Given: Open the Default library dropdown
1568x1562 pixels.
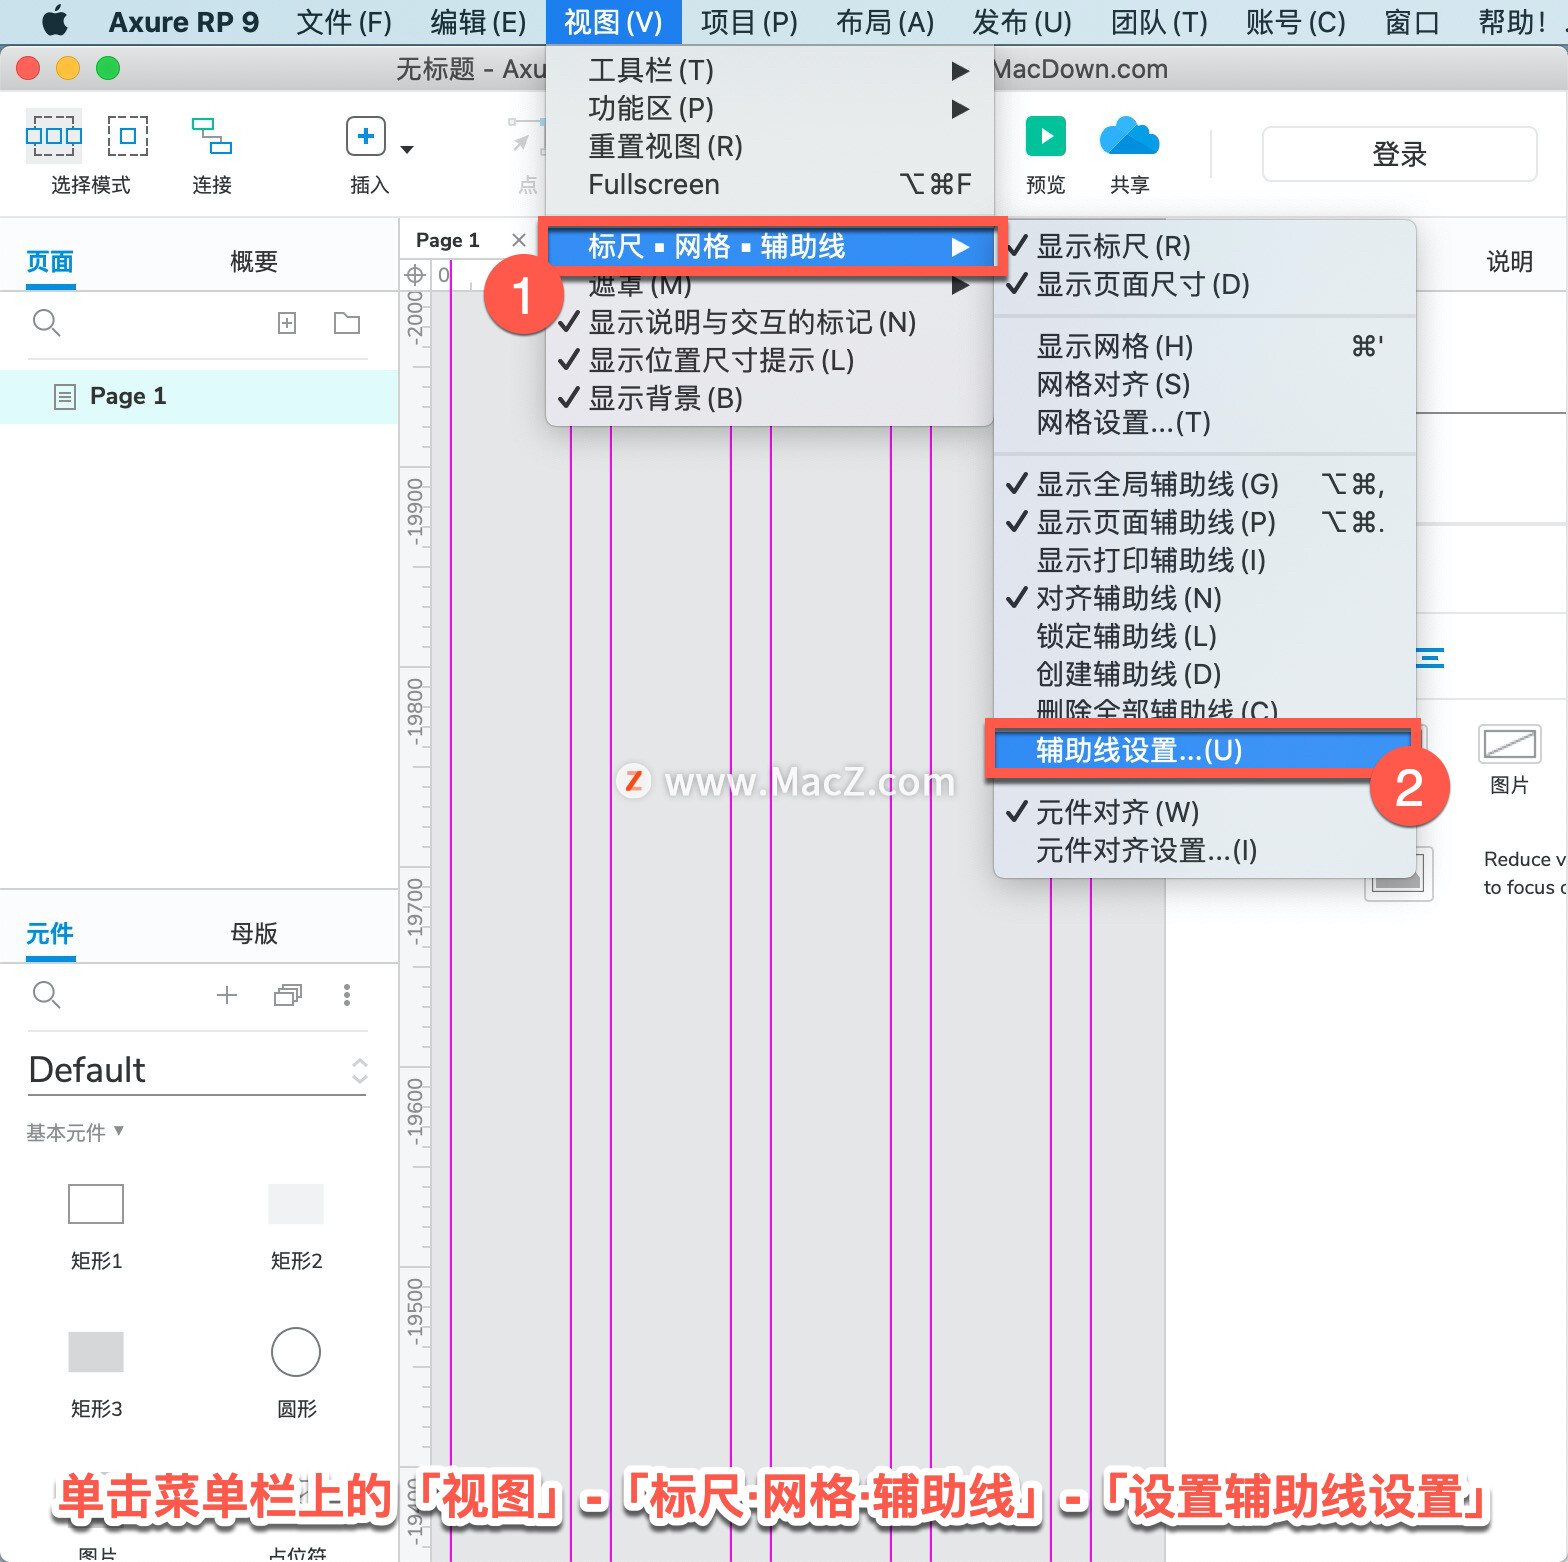Looking at the screenshot, I should coord(198,1070).
